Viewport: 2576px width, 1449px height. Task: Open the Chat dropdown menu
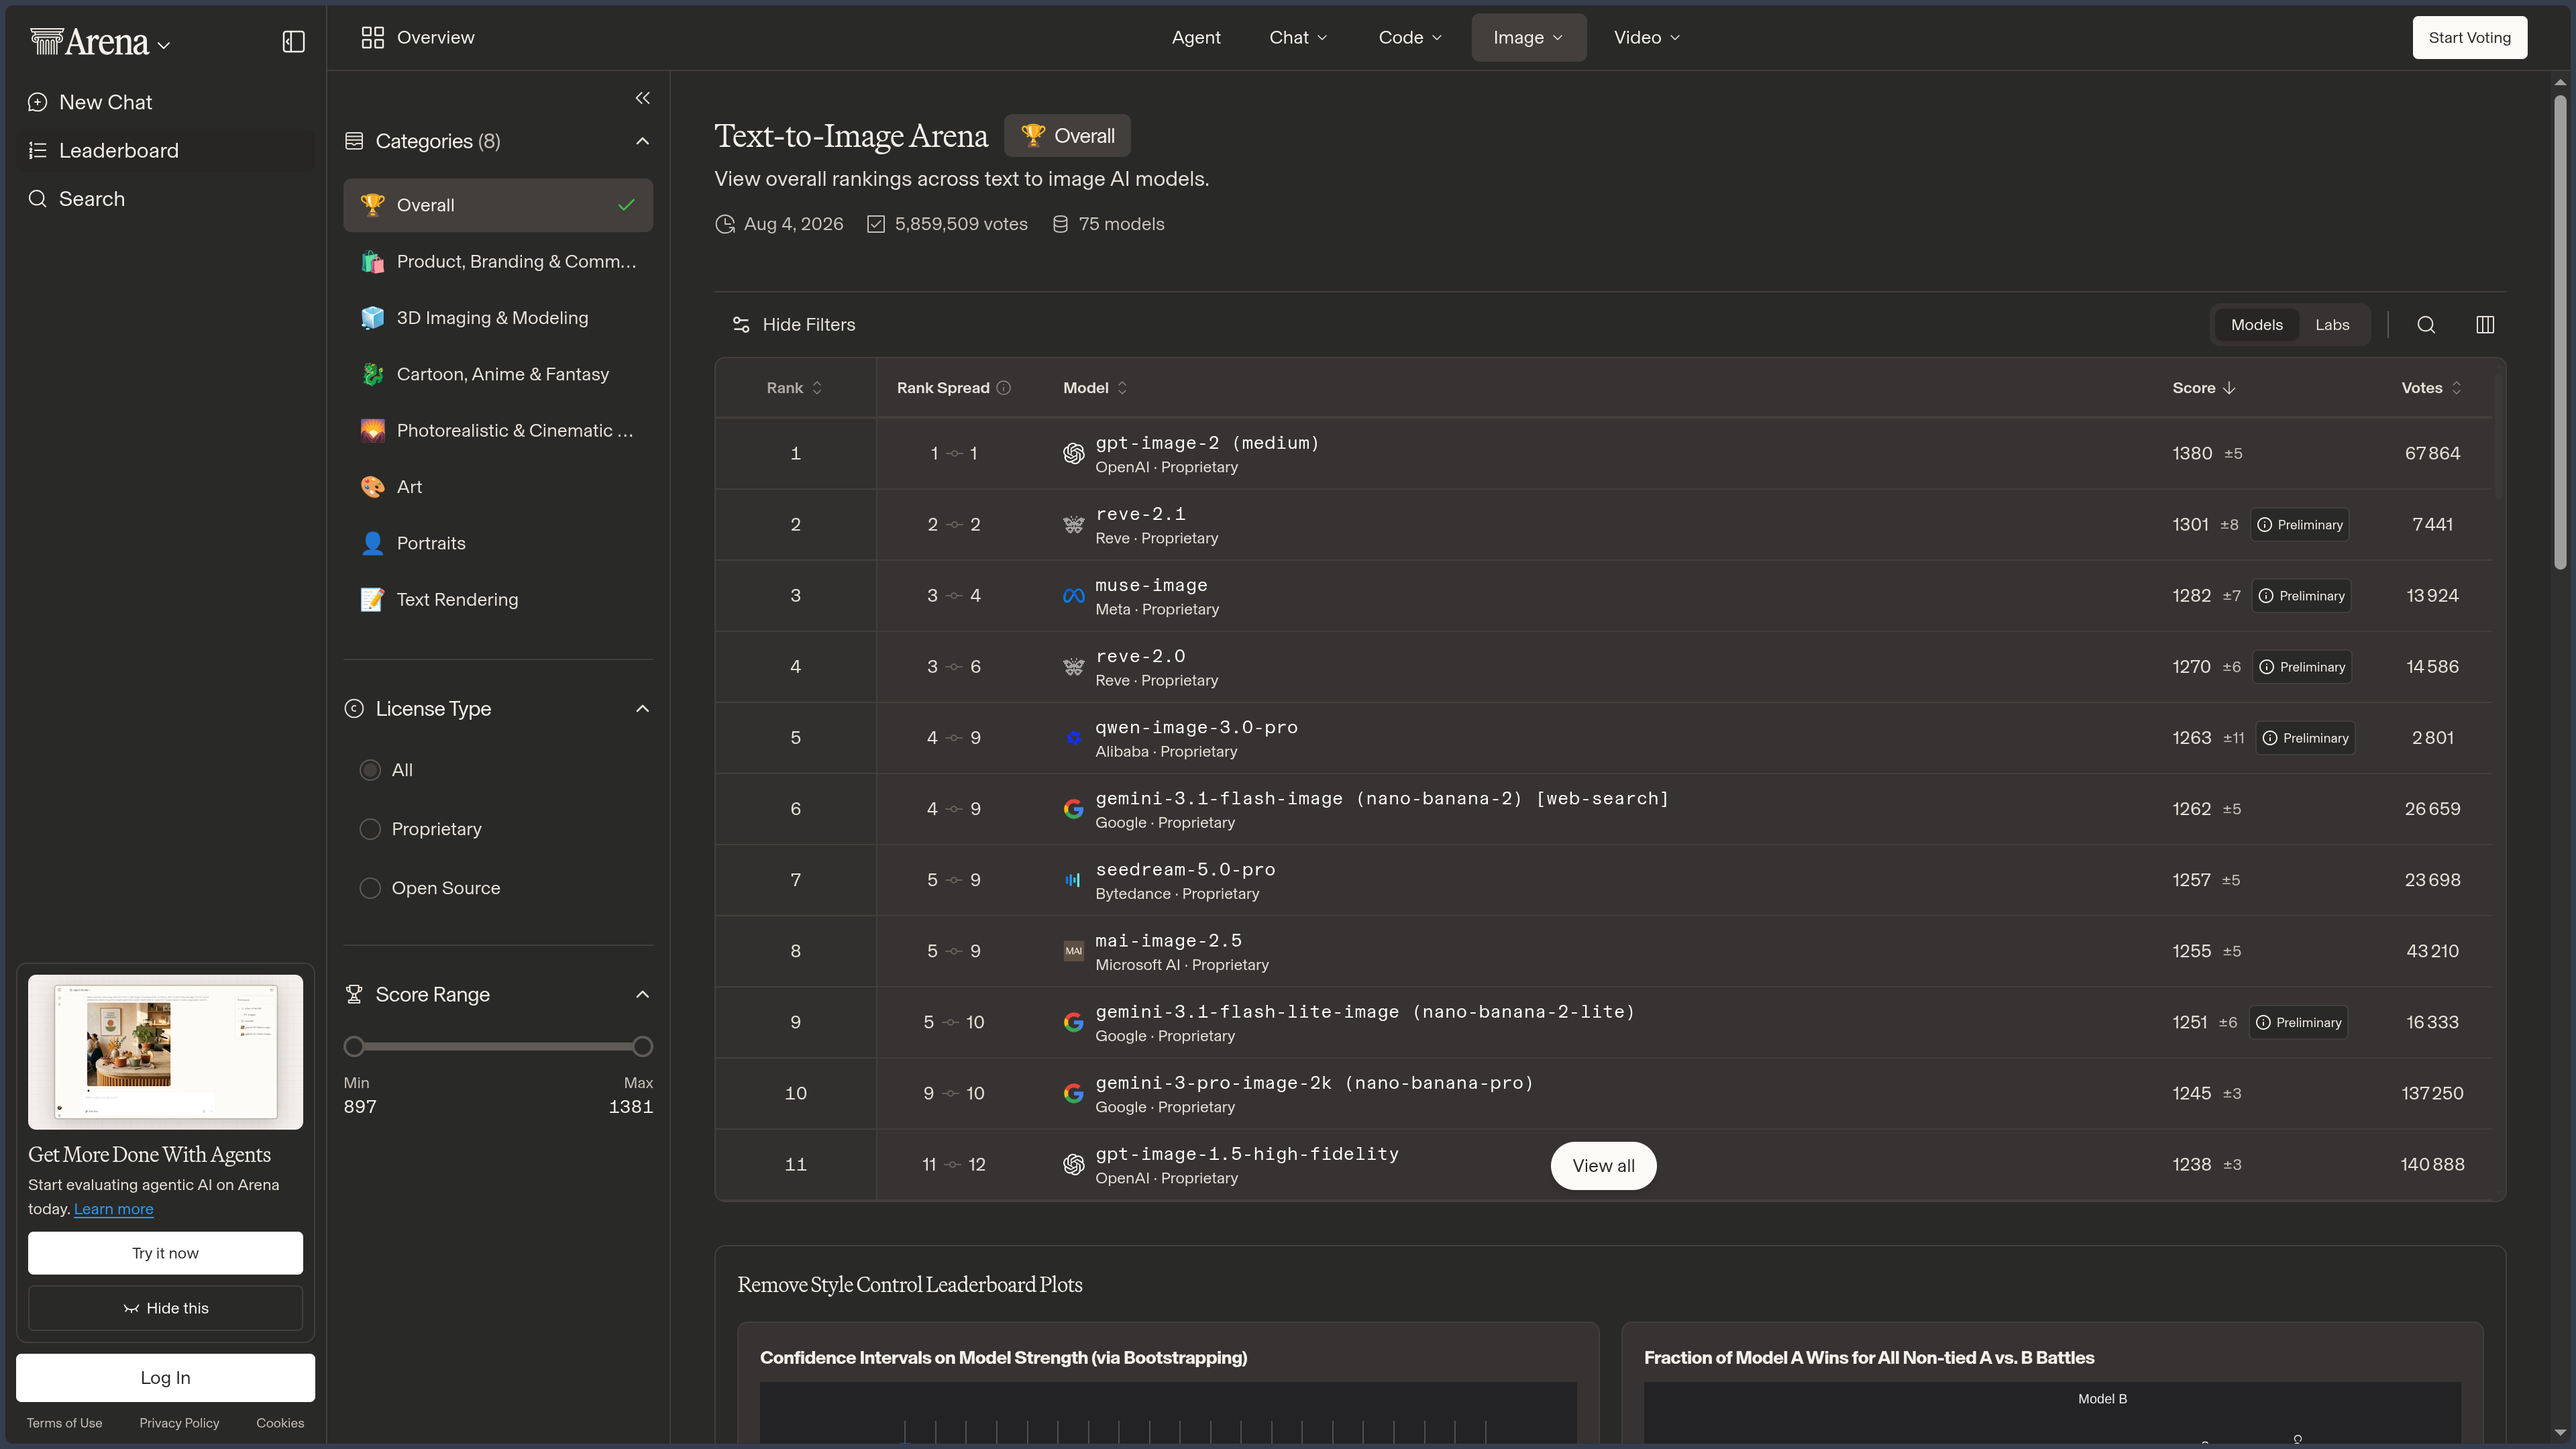click(x=1298, y=37)
